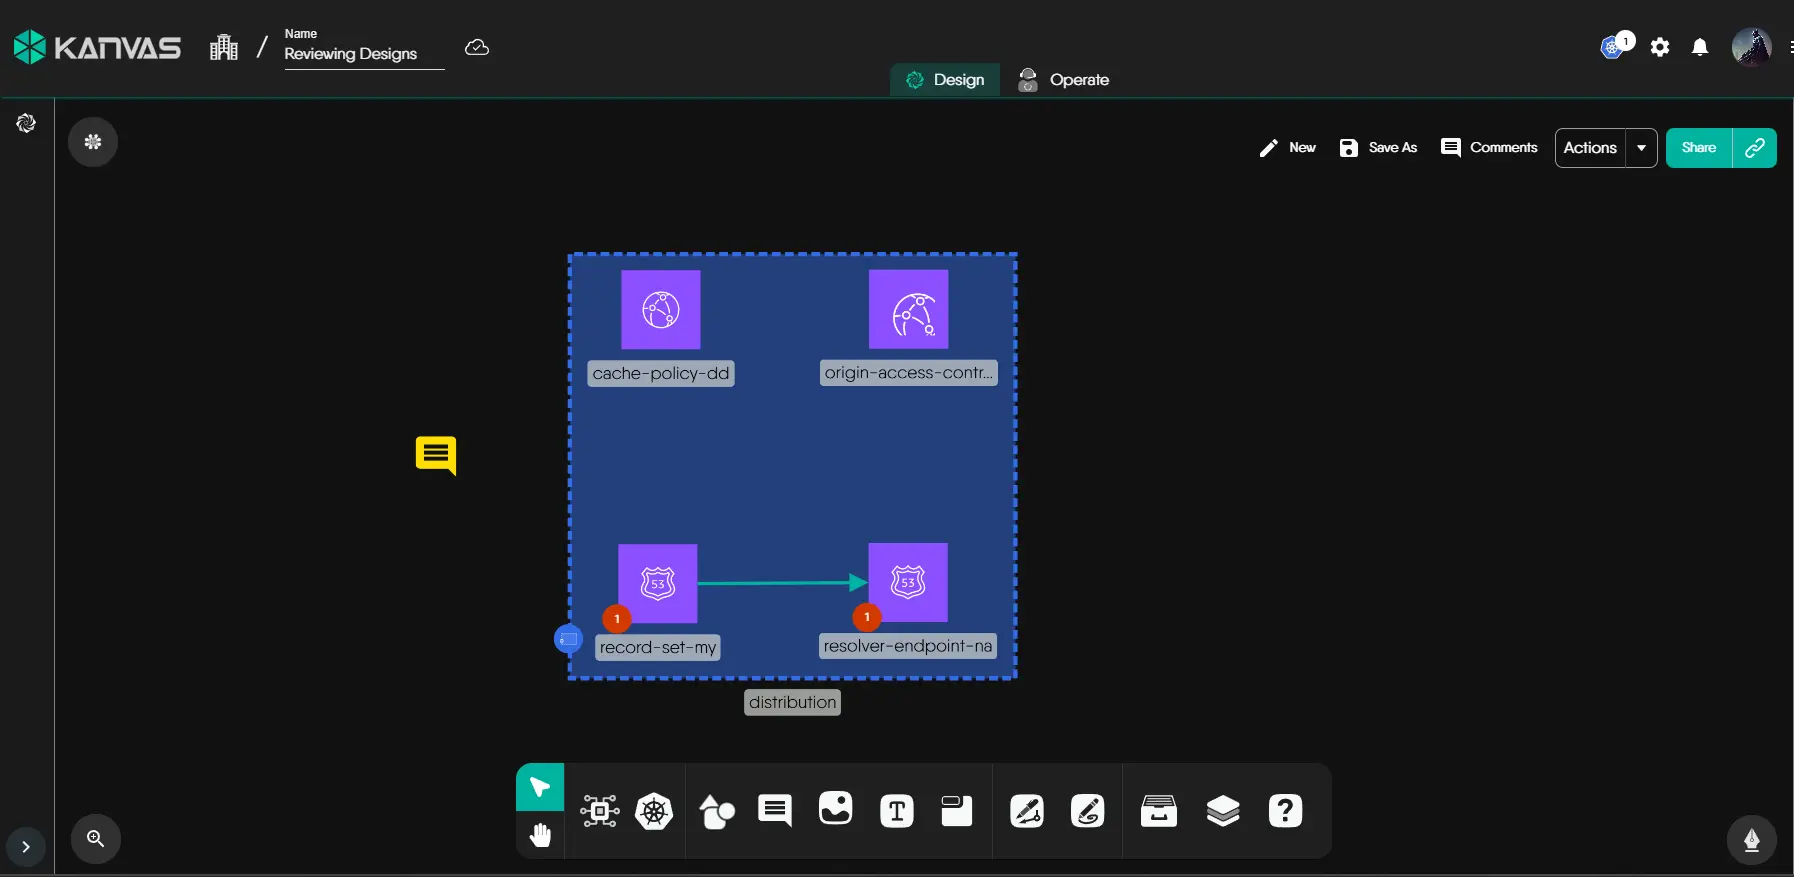
Task: Click the Save As button
Action: (x=1378, y=148)
